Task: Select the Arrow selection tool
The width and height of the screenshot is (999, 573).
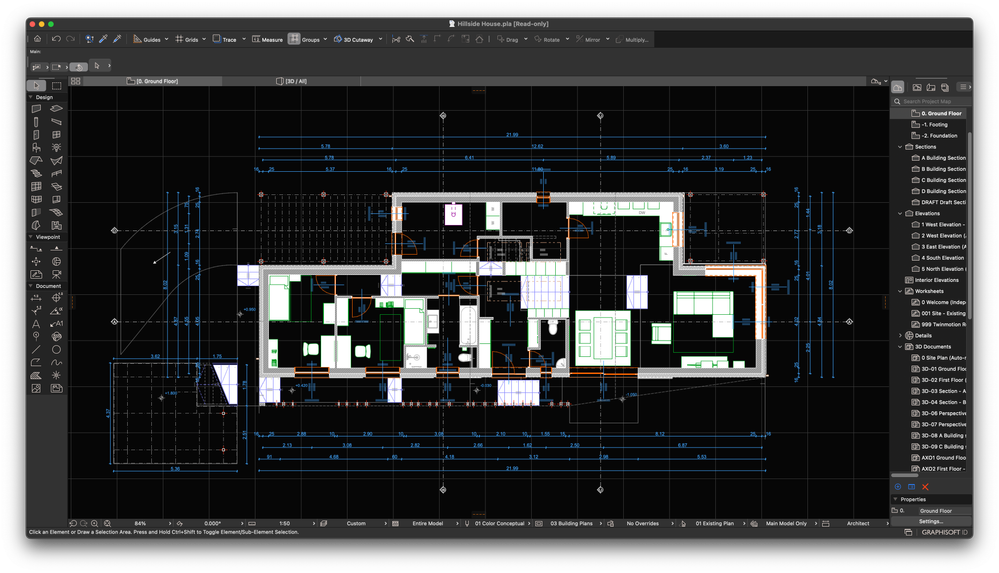Action: (37, 86)
